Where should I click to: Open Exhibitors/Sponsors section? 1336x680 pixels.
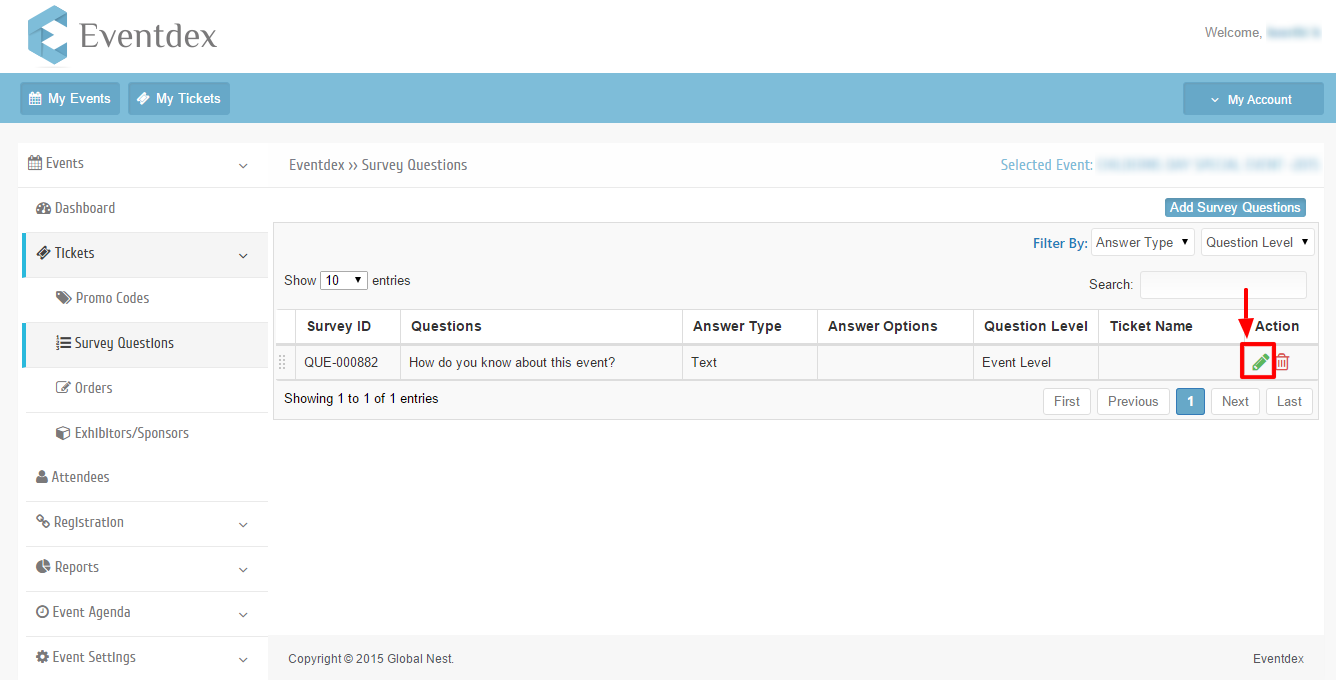[x=131, y=433]
